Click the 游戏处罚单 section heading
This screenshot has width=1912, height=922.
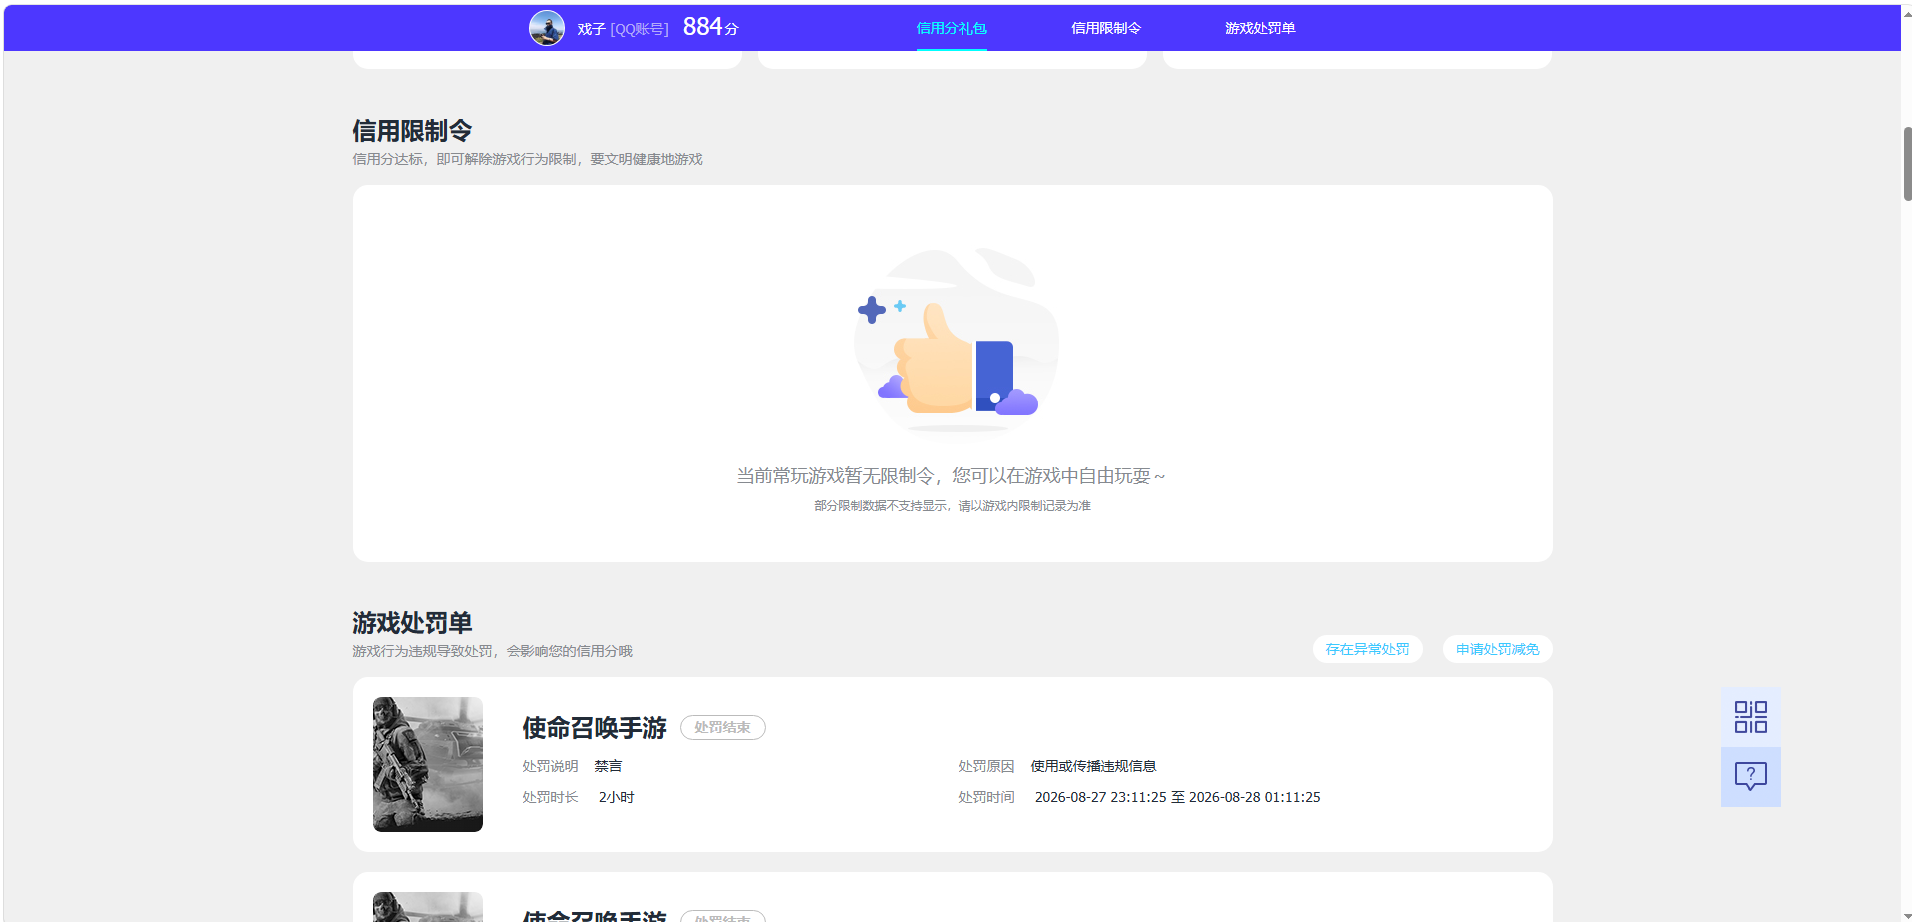(412, 623)
